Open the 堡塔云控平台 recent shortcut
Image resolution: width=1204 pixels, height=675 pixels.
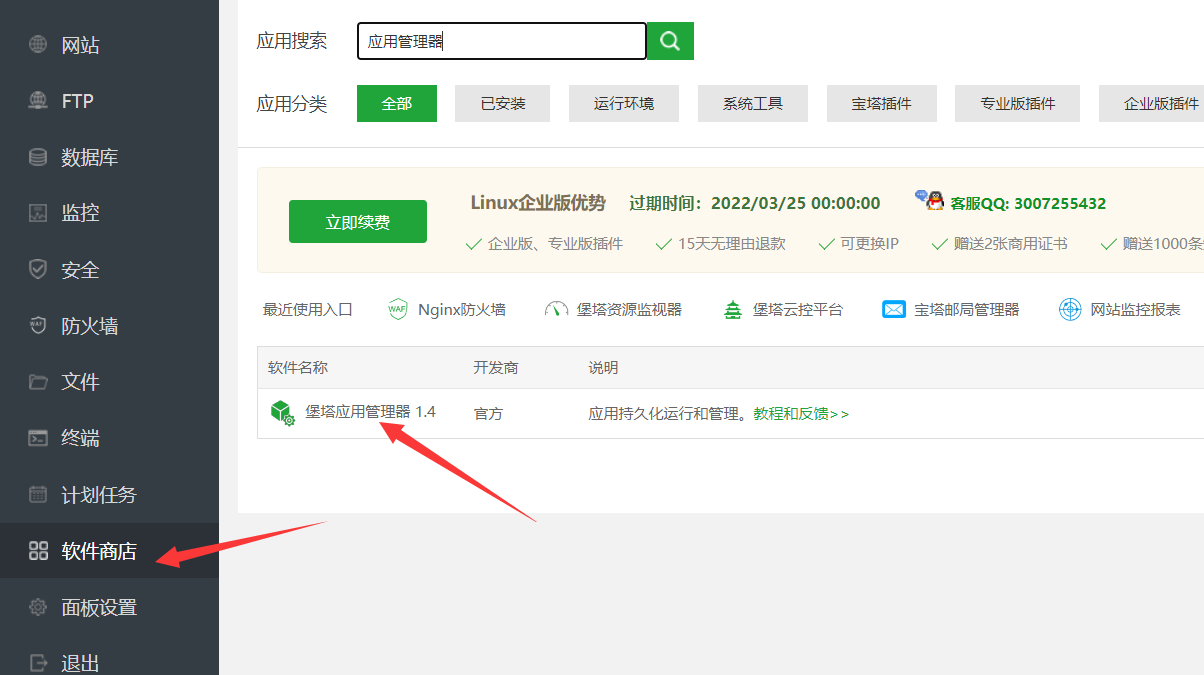(x=783, y=309)
